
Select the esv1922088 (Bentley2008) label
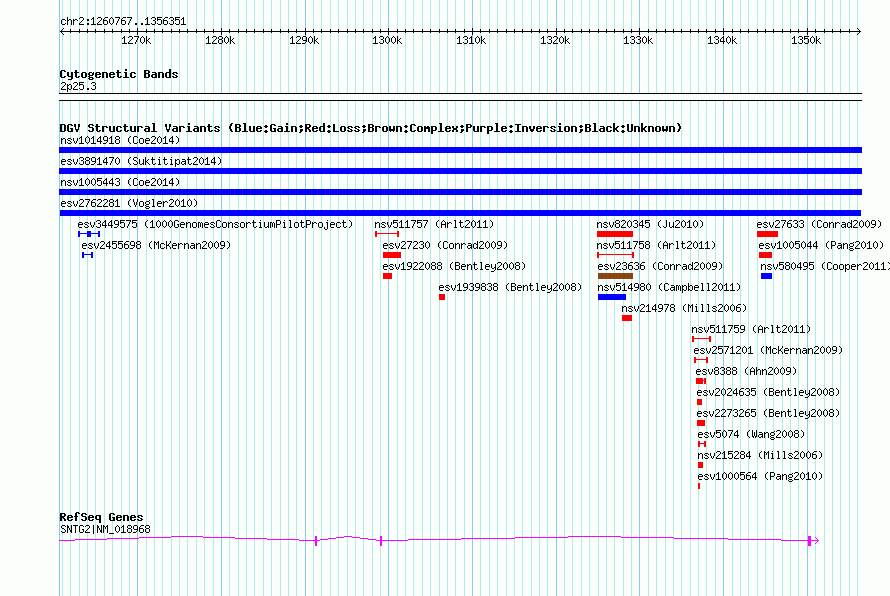pyautogui.click(x=454, y=266)
